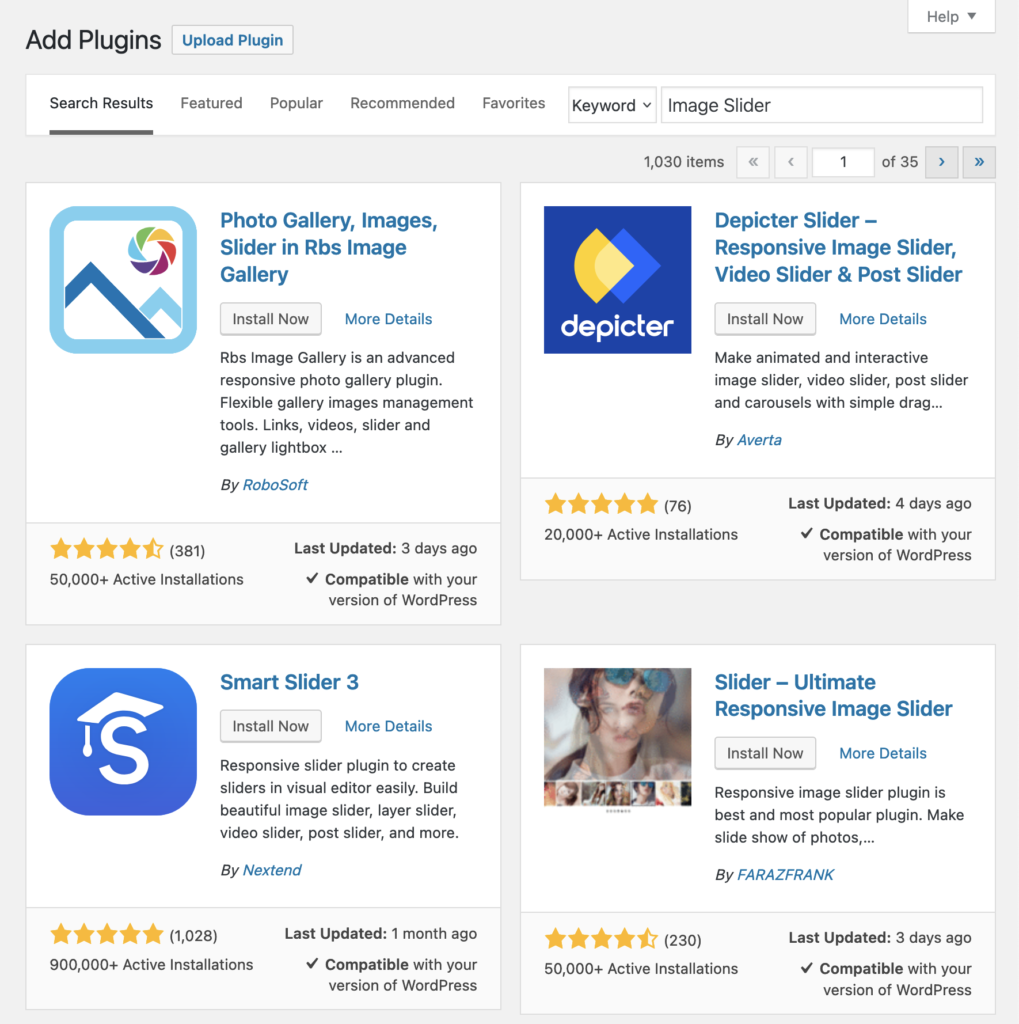Switch to the Popular tab
The image size is (1019, 1024).
click(296, 103)
